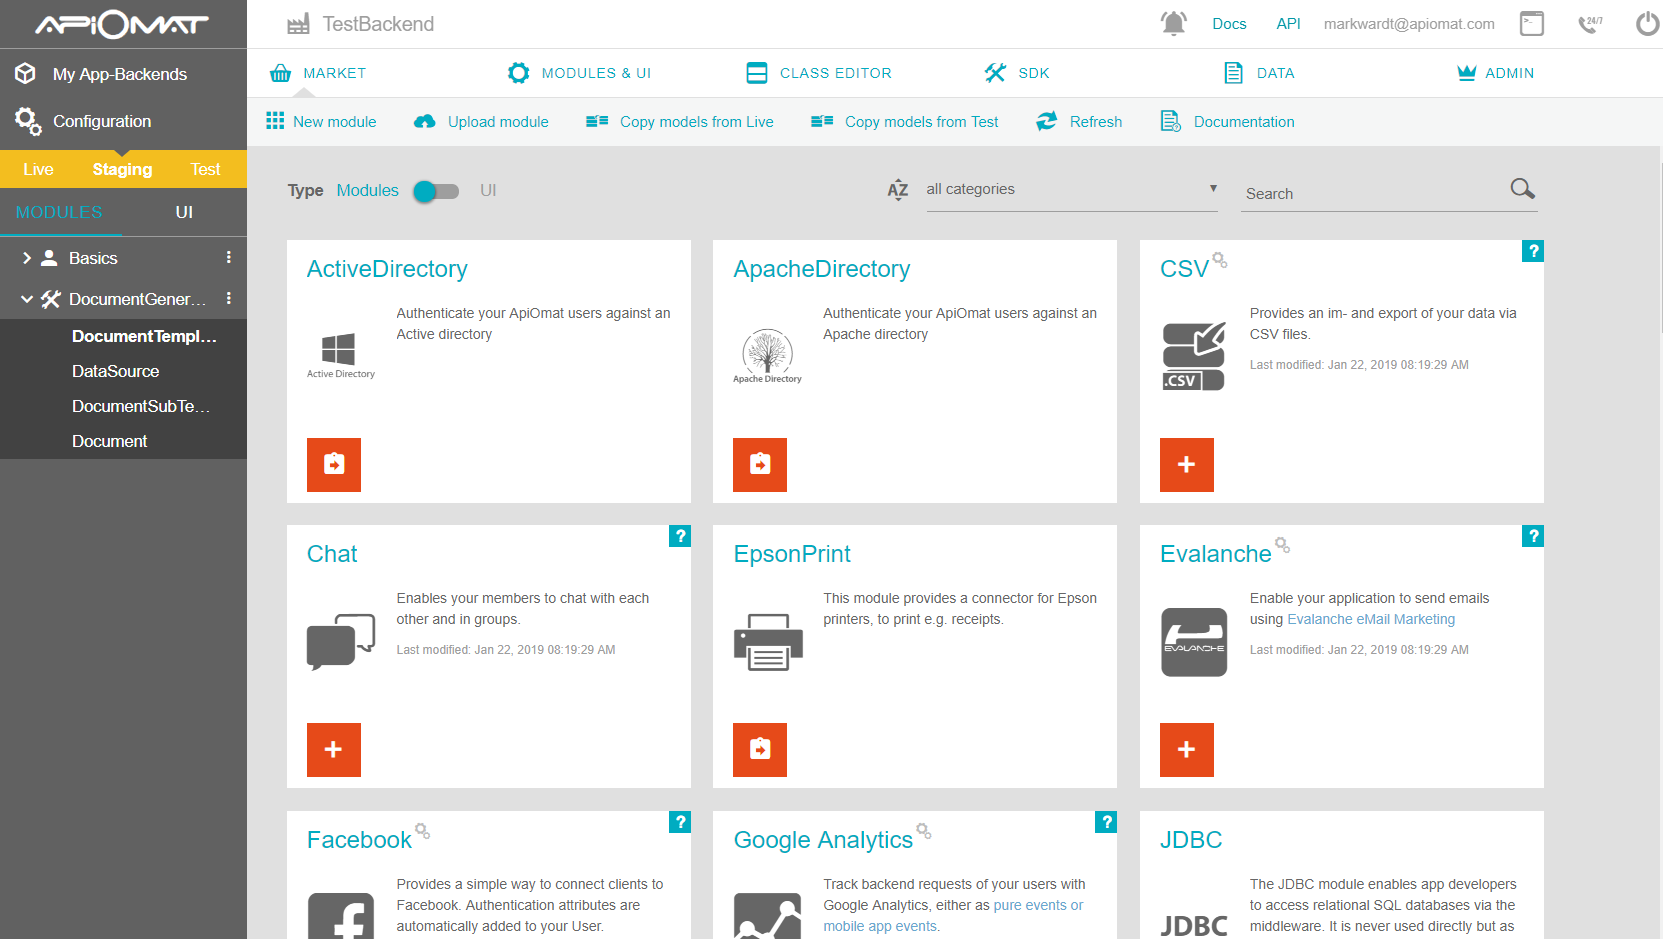Install the ActiveDirectory module via briefcase icon
1663x939 pixels.
coord(333,465)
